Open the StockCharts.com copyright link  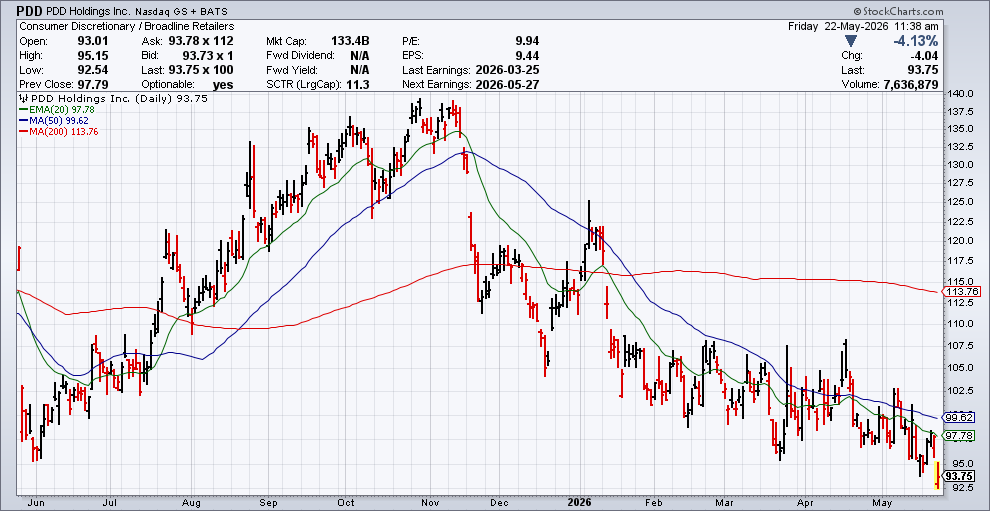coord(898,11)
